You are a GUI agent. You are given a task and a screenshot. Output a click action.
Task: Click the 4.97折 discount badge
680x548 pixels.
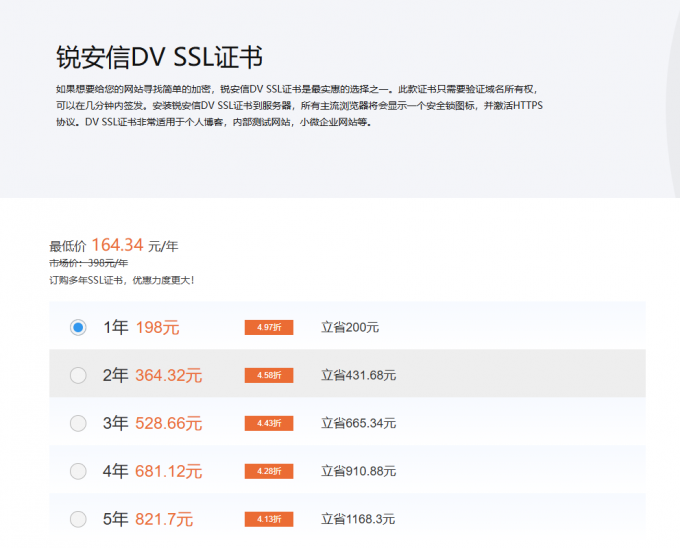(269, 327)
